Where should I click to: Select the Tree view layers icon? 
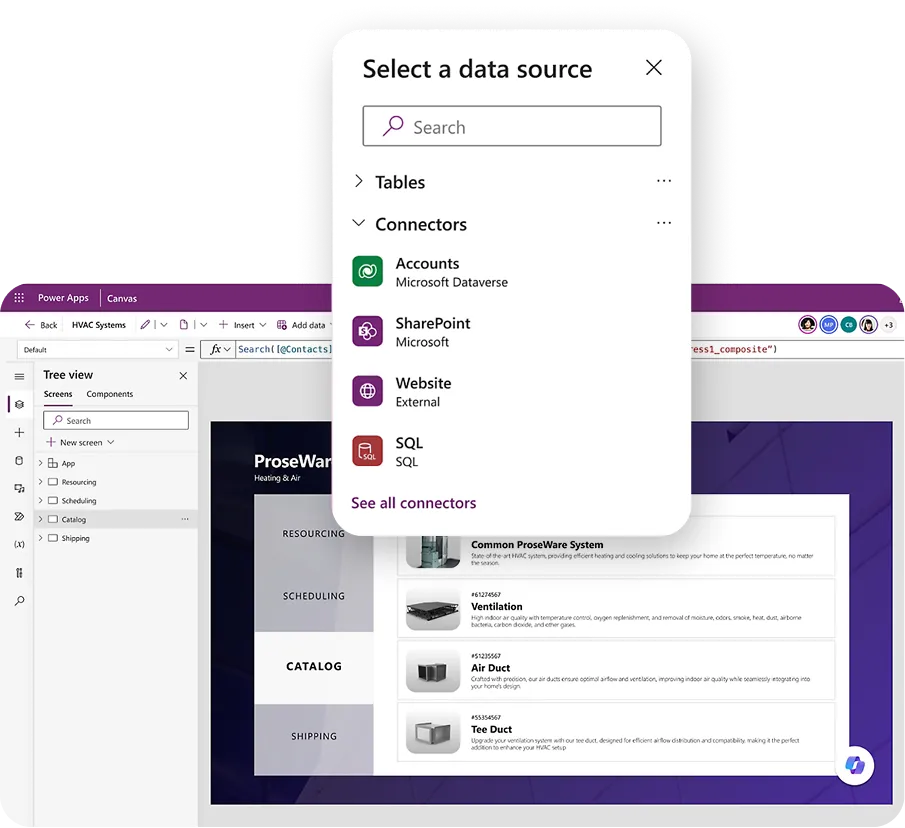pyautogui.click(x=19, y=404)
